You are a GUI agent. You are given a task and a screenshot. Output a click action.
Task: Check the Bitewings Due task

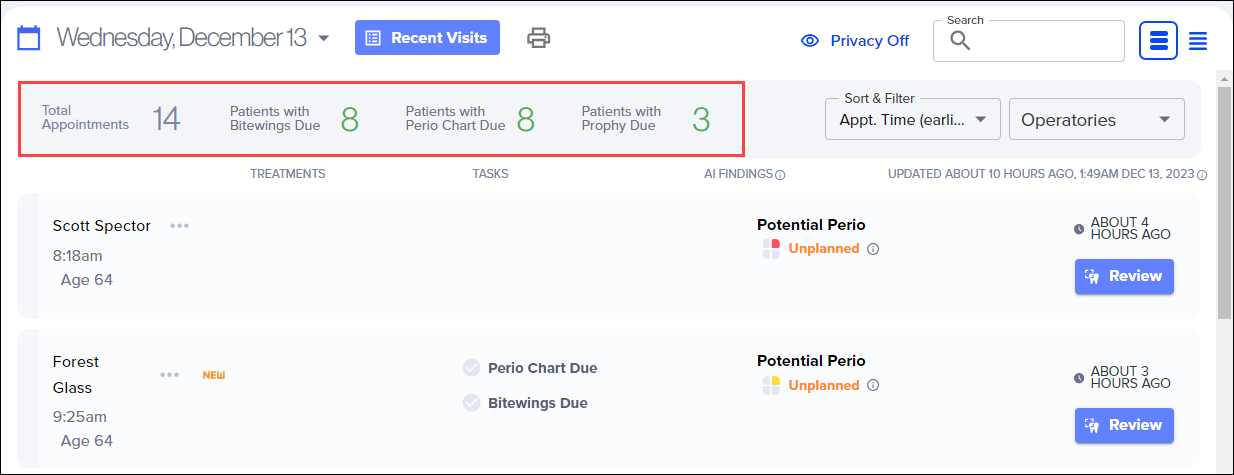(x=472, y=403)
